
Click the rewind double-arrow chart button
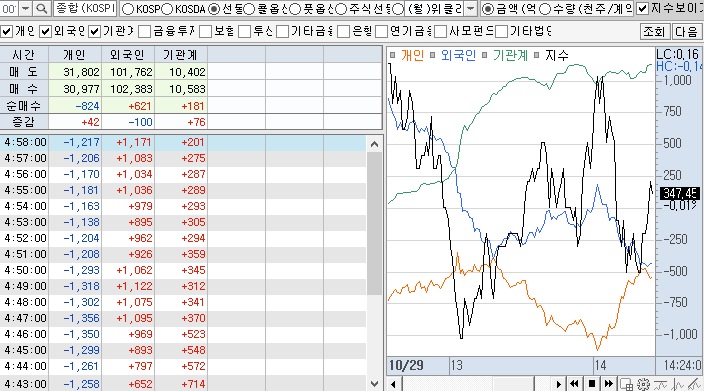574,384
